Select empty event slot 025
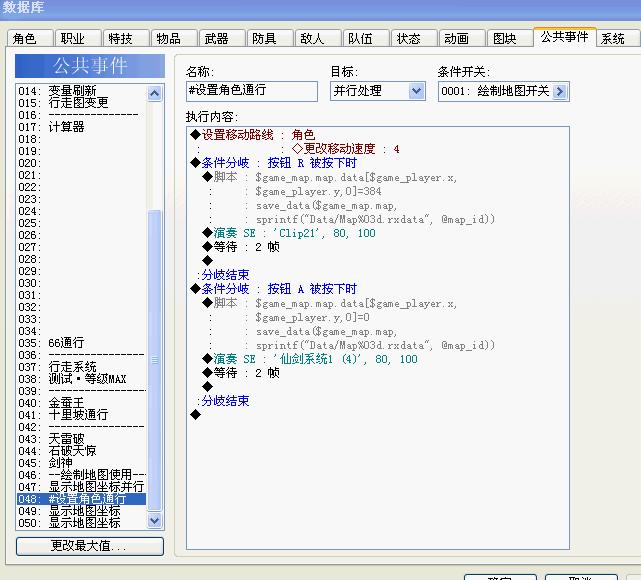The height and width of the screenshot is (580, 641). pos(81,223)
